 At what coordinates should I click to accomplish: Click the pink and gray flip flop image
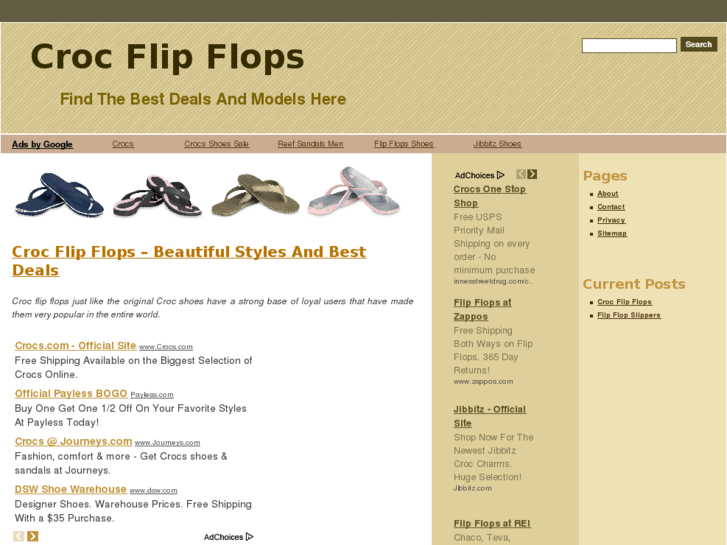pyautogui.click(x=354, y=191)
